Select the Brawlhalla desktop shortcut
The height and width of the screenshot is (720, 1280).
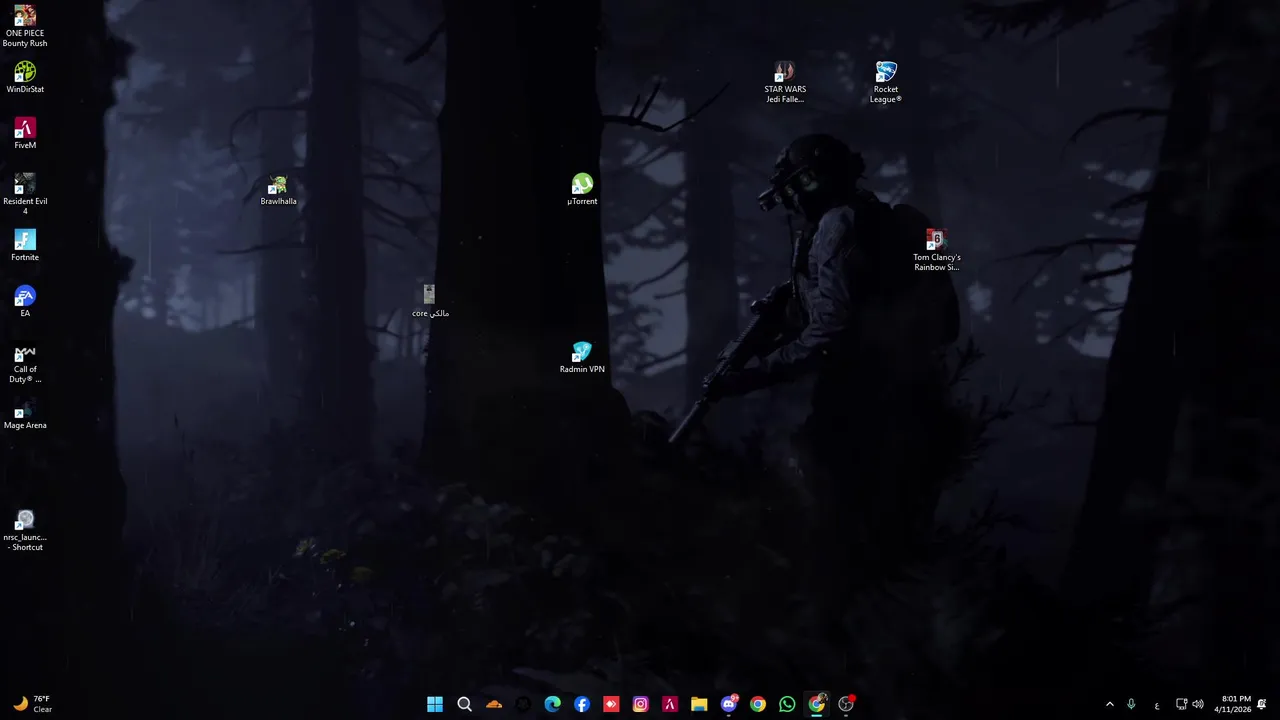pyautogui.click(x=278, y=189)
